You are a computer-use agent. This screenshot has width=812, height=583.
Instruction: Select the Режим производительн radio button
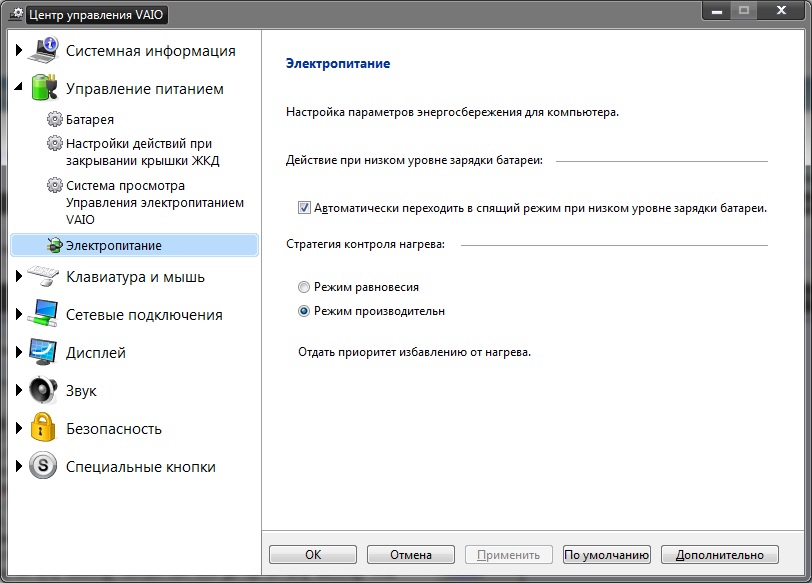[304, 311]
